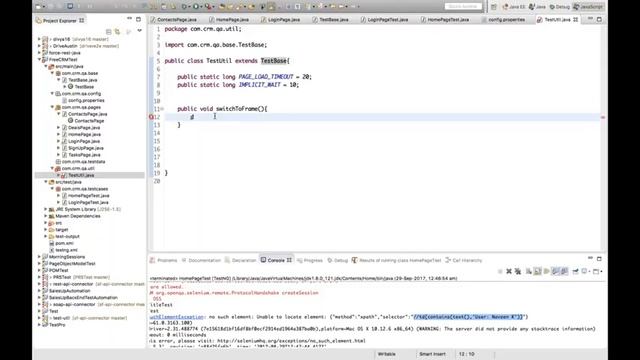Image resolution: width=640 pixels, height=360 pixels.
Task: Click the Open Perspective icon
Action: click(x=494, y=7)
